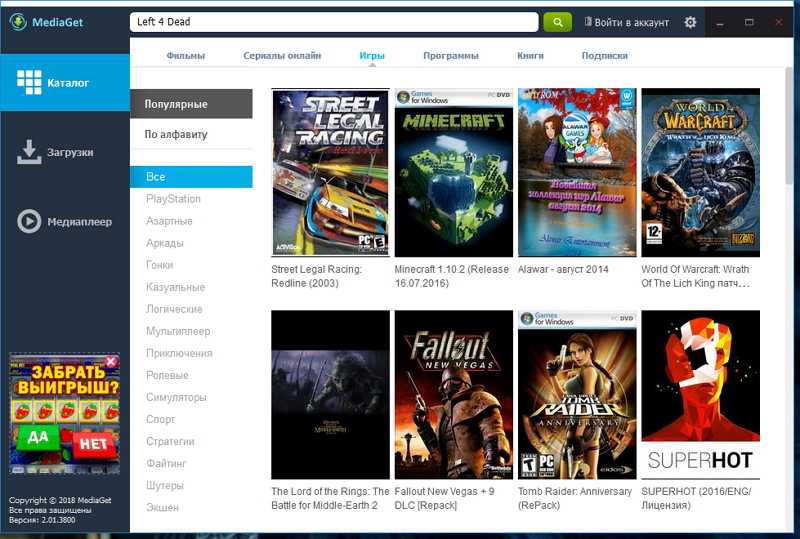This screenshot has height=539, width=800.
Task: Open the Программы tab
Action: [451, 55]
